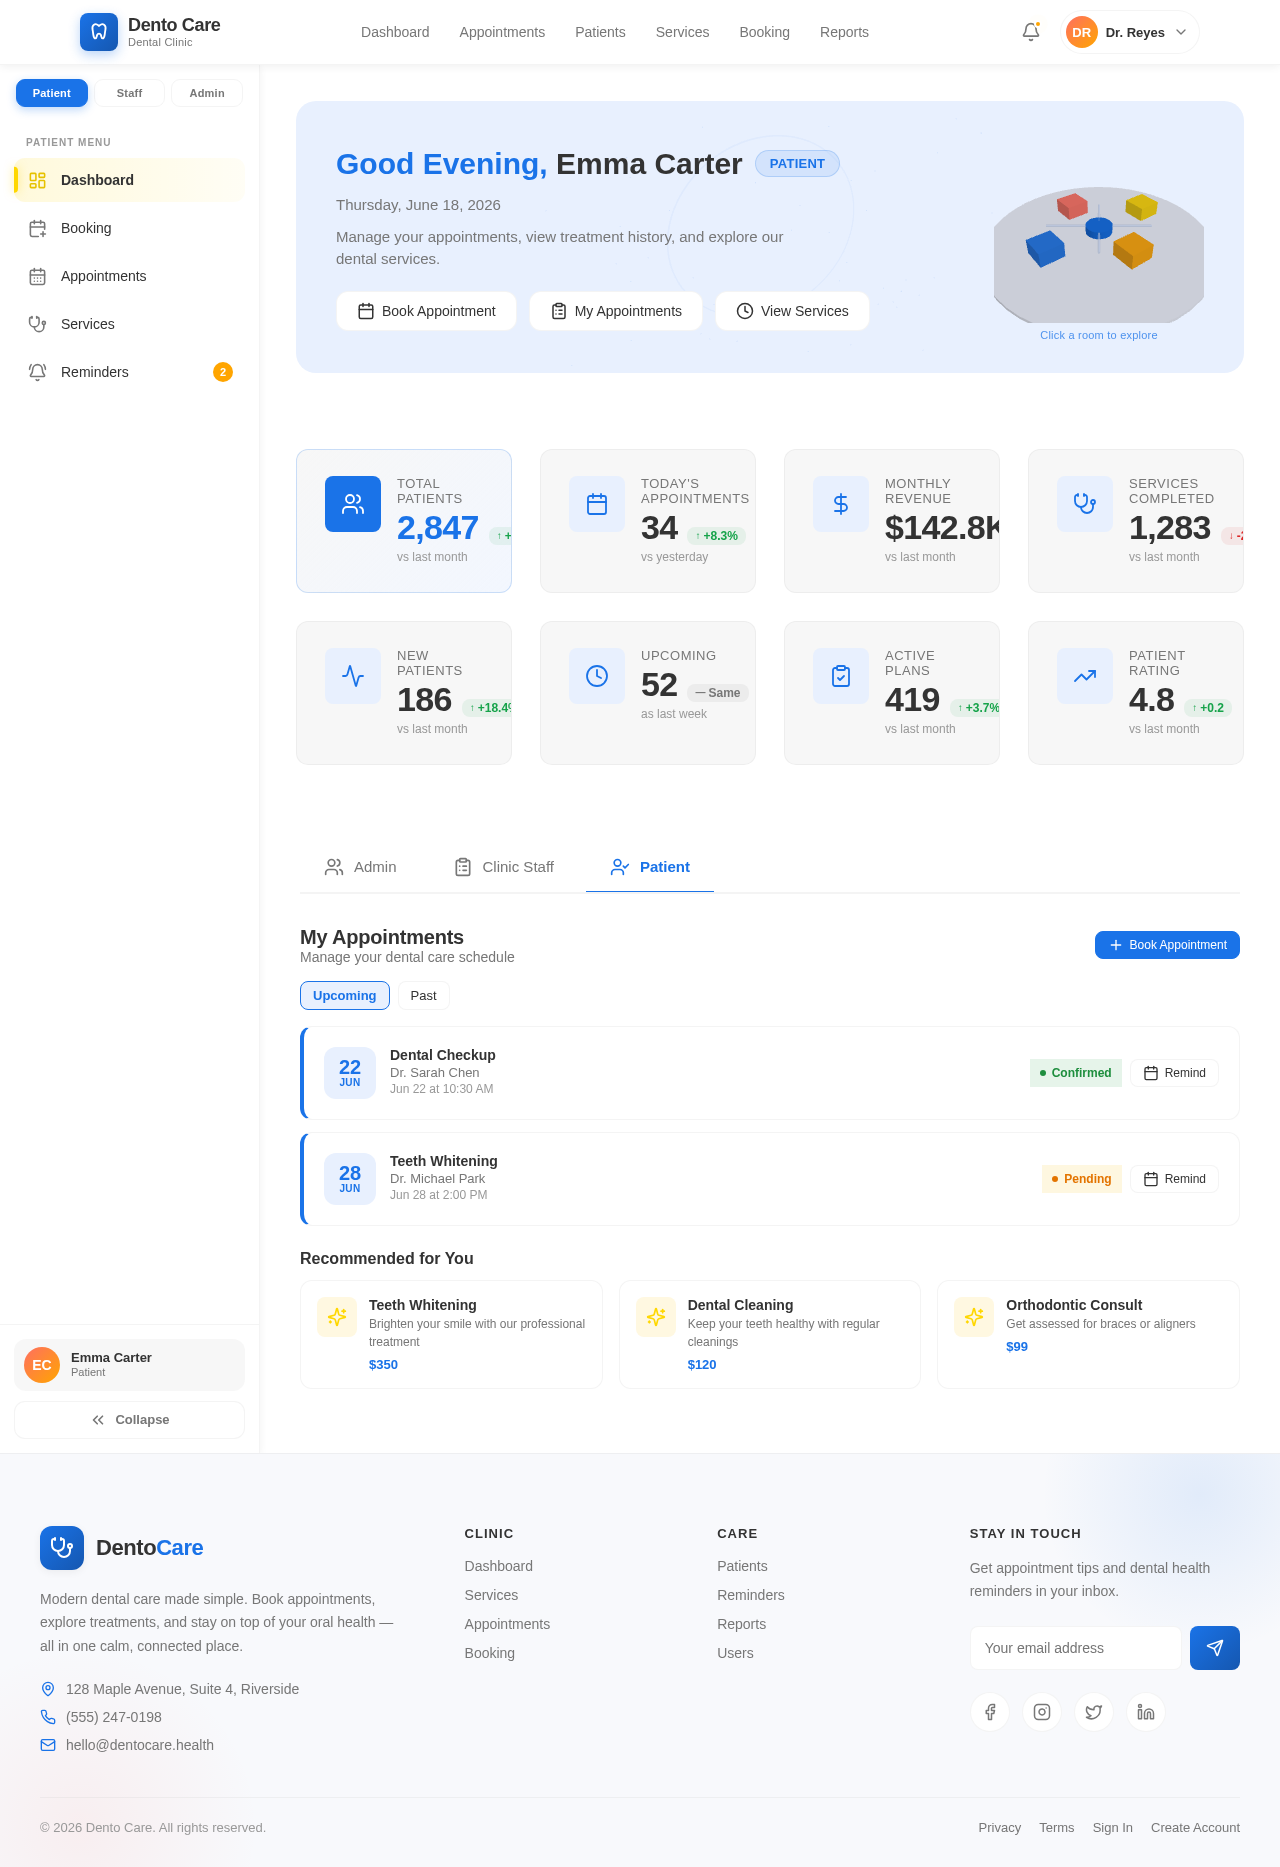
Task: Open Services in the top navigation
Action: (x=682, y=32)
